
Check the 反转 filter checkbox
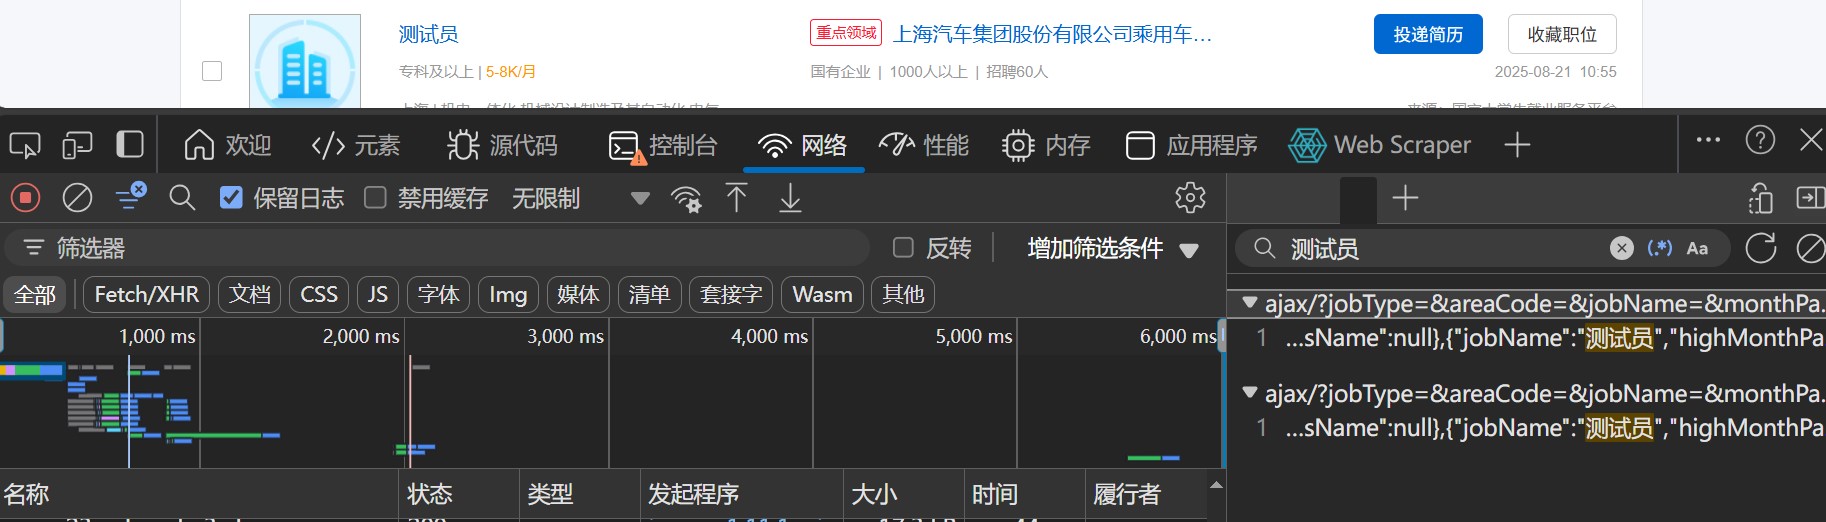(x=903, y=248)
